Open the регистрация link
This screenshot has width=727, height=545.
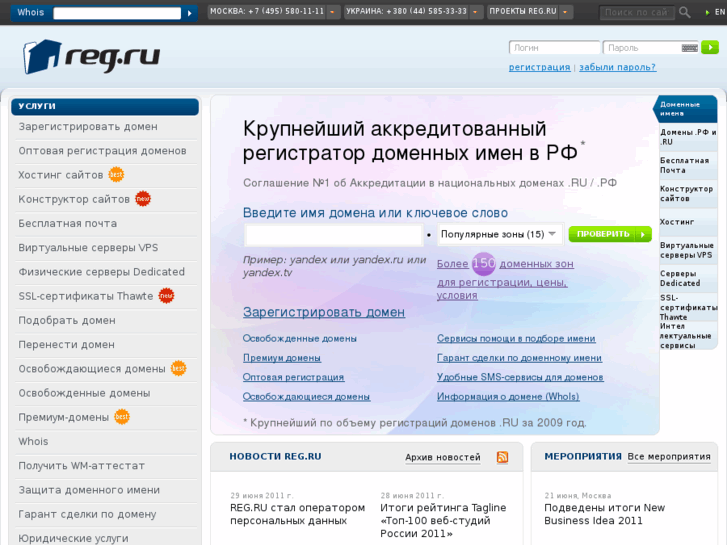tap(540, 67)
